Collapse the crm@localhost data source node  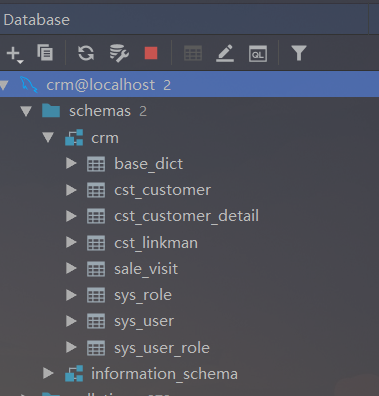click(x=4, y=85)
